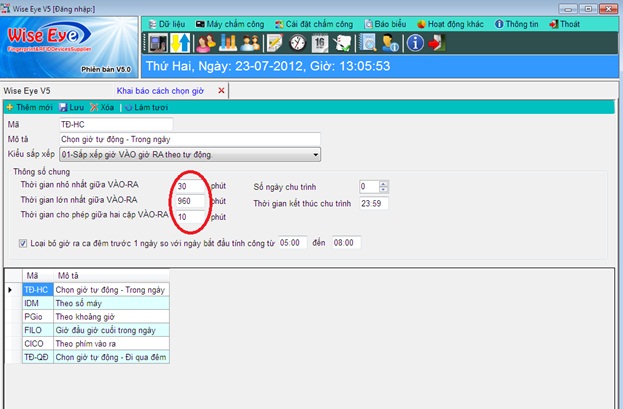Click the Mã column header
623x409 pixels.
pos(38,275)
